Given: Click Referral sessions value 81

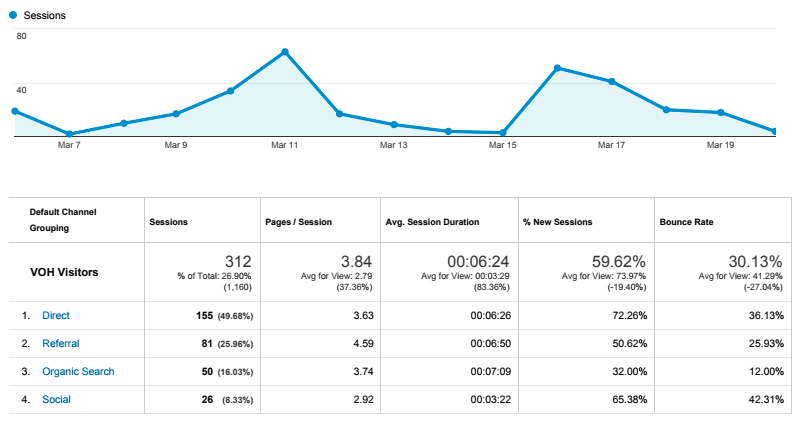Looking at the screenshot, I should [207, 344].
